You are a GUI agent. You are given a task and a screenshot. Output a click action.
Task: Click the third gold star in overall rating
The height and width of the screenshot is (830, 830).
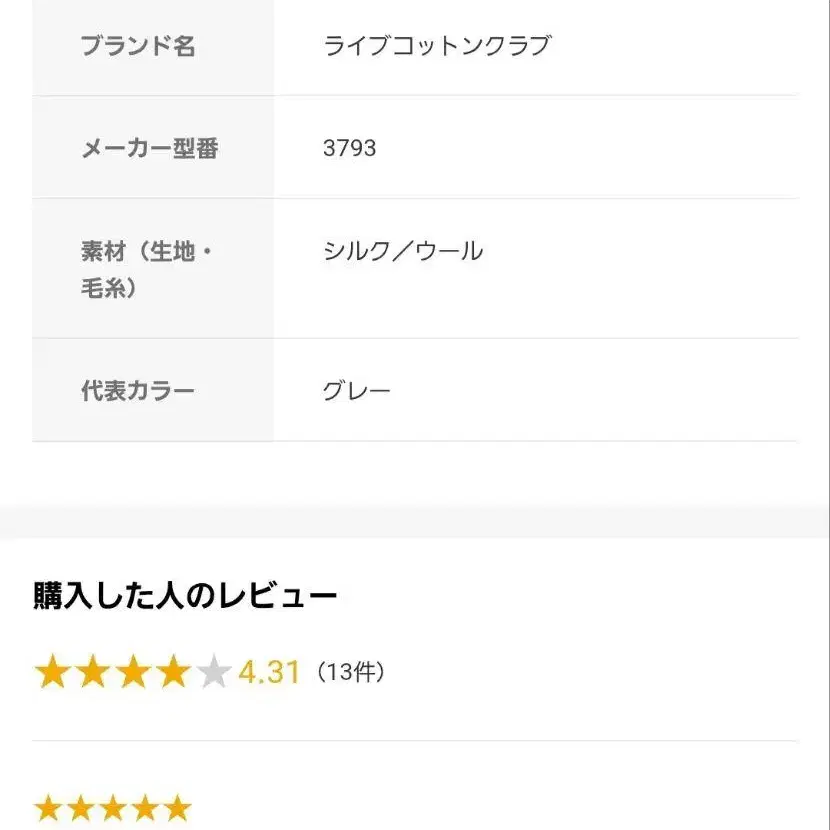(x=133, y=673)
